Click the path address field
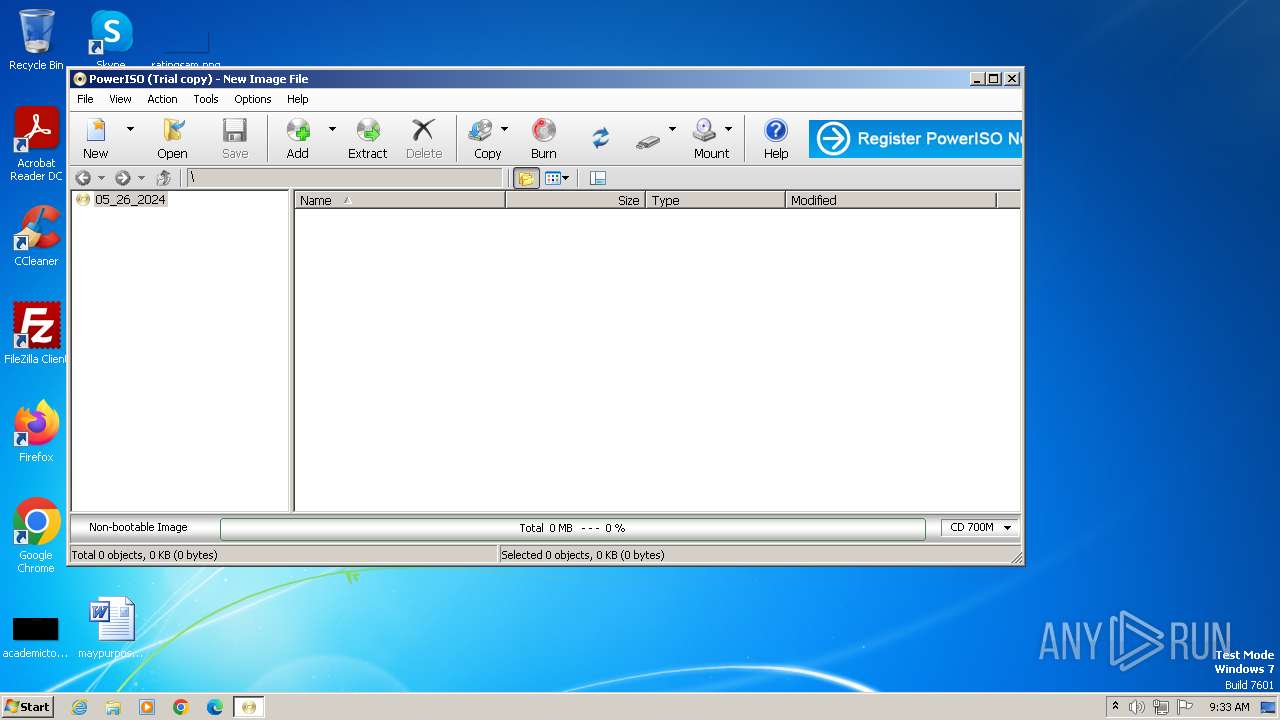Screen dimensions: 1280x720 click(x=344, y=178)
